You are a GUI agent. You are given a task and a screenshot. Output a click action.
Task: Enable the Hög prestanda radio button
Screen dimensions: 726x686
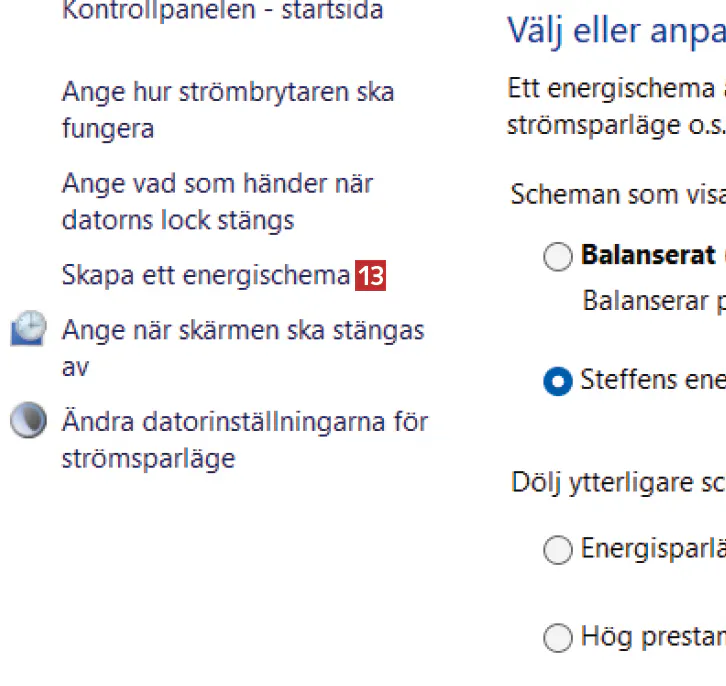tap(558, 637)
